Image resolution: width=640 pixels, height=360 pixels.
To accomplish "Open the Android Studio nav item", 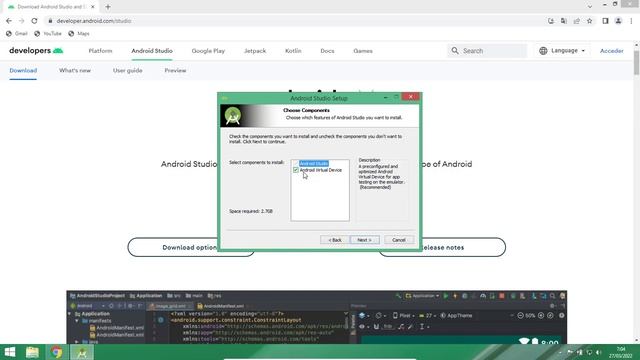I will (x=152, y=51).
